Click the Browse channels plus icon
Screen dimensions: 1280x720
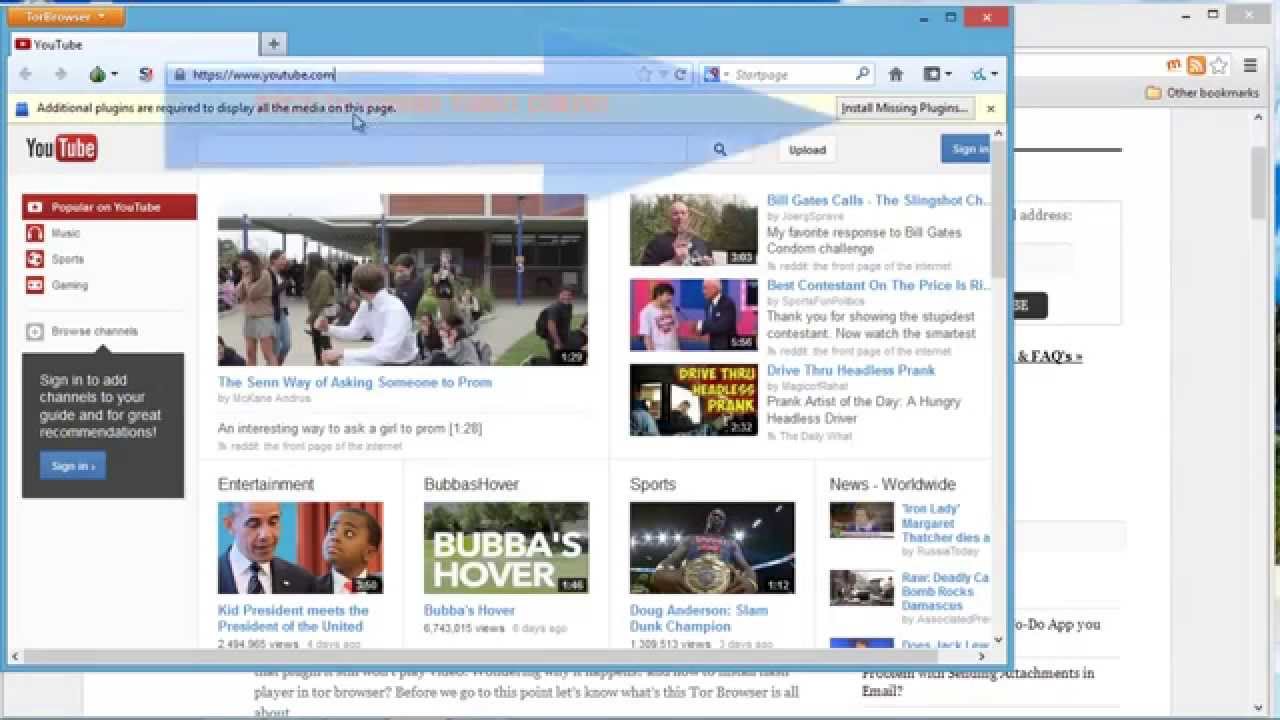pos(35,331)
